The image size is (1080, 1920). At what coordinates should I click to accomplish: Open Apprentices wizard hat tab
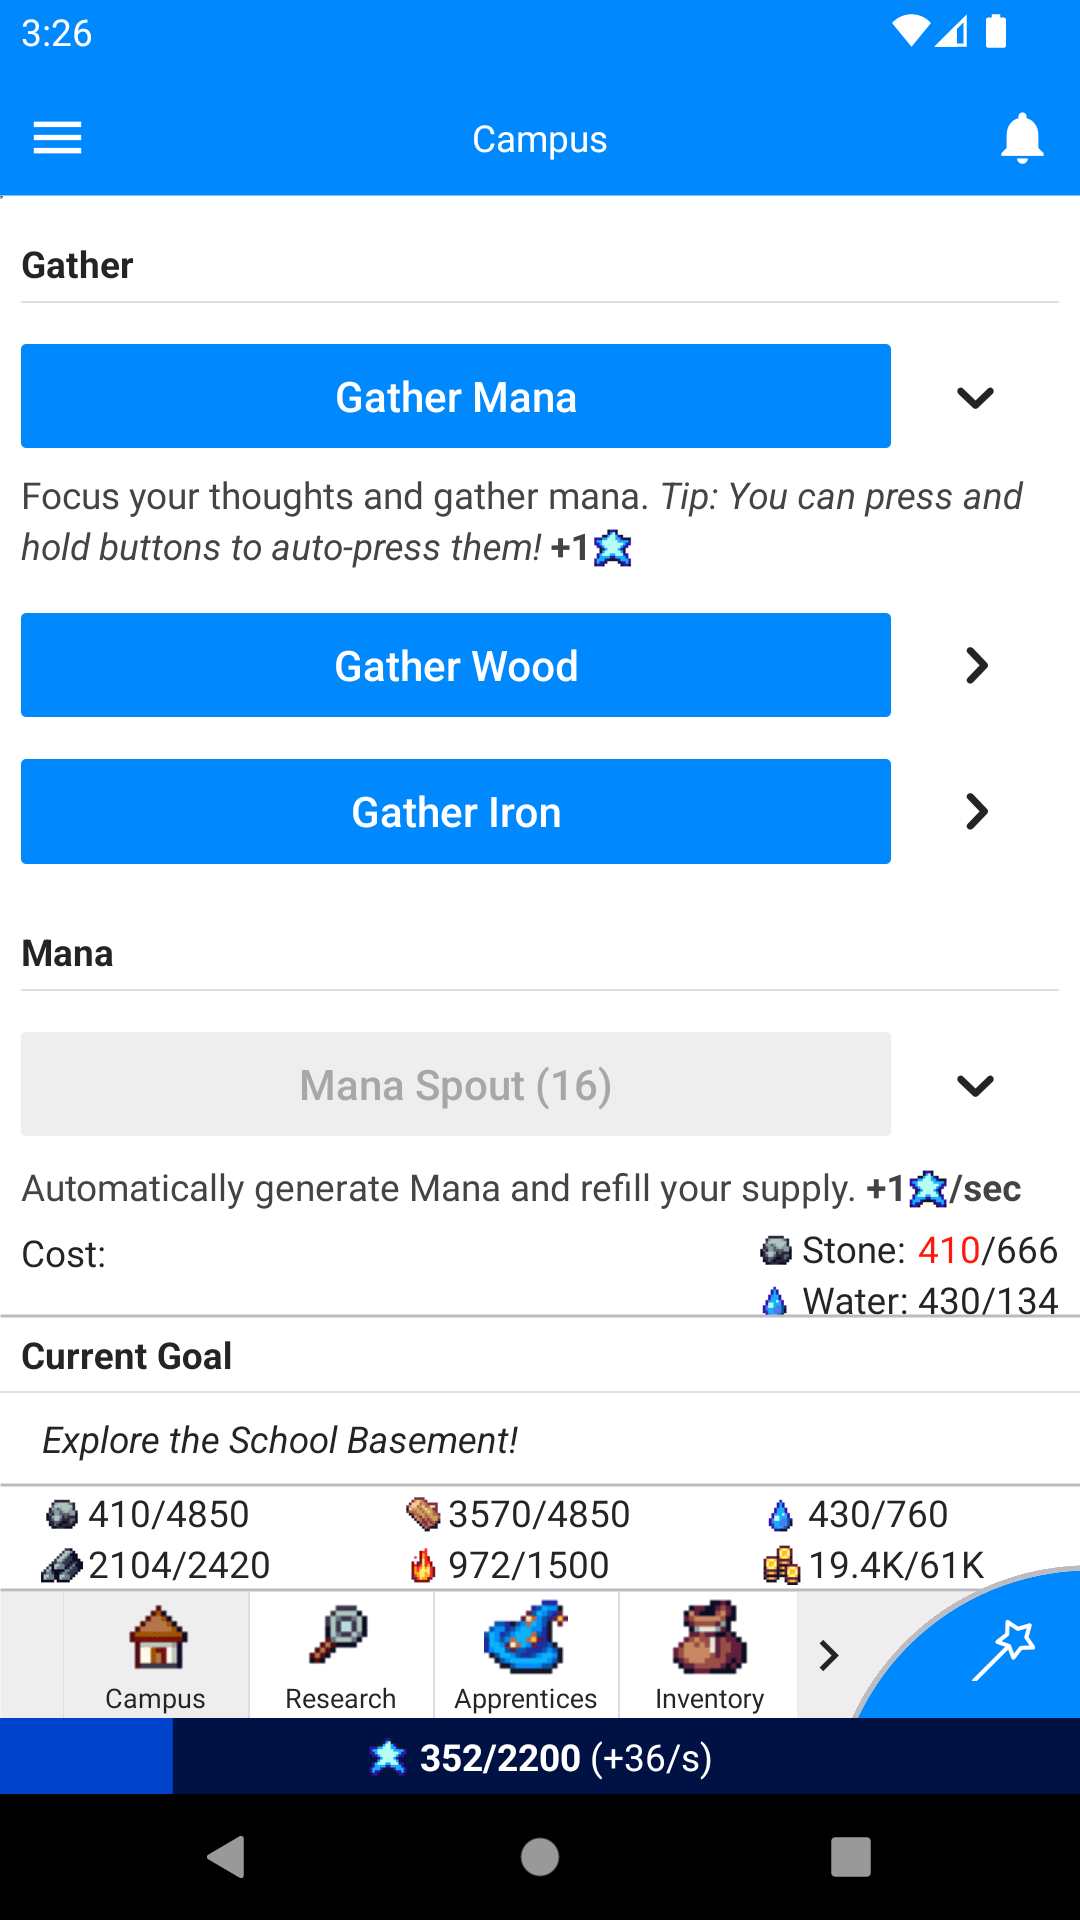pos(526,1656)
